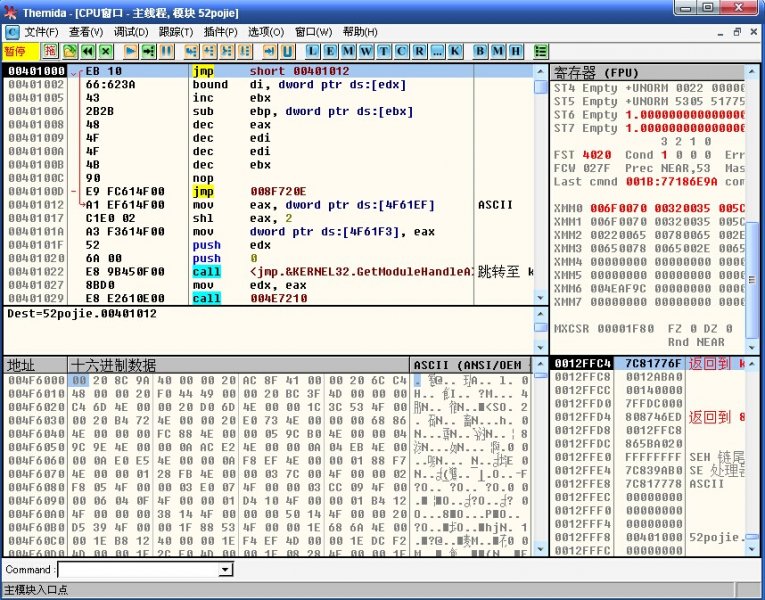Pause execution with the pause icon

tap(167, 51)
